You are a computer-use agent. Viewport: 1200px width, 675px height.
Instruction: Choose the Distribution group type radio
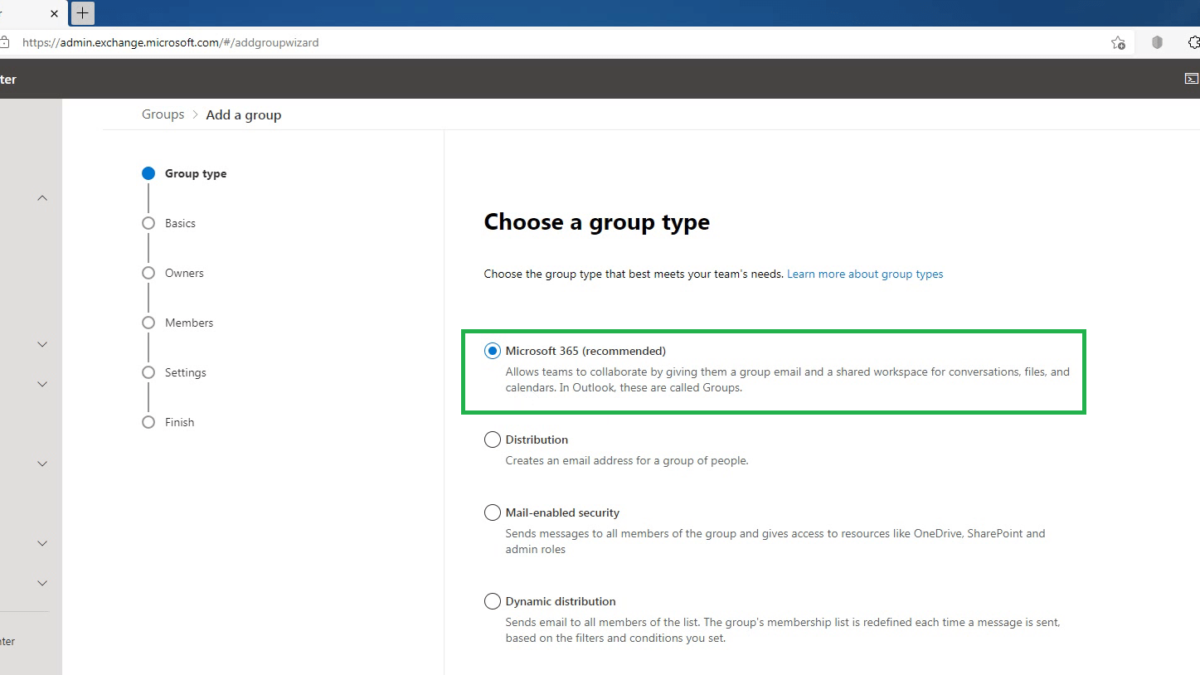[x=492, y=440]
